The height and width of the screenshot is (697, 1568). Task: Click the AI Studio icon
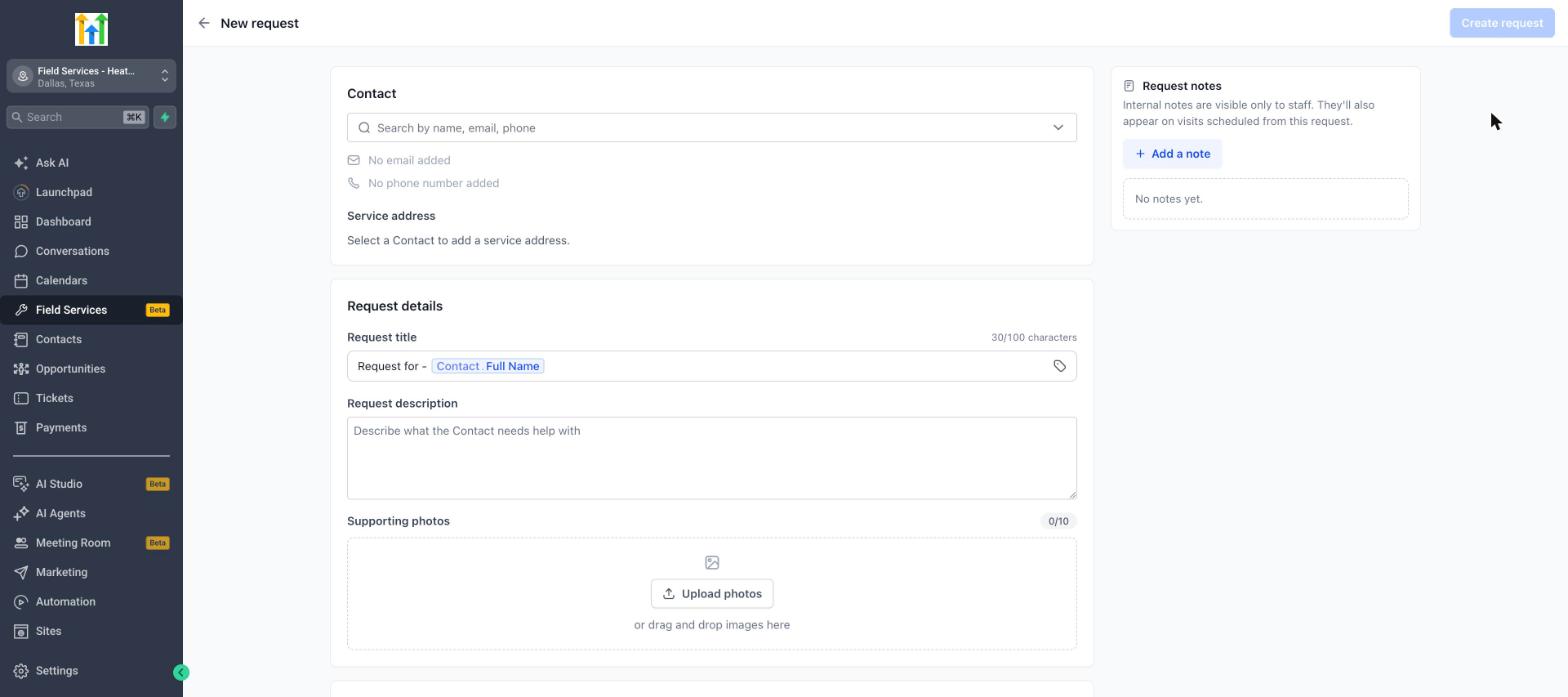tap(21, 484)
